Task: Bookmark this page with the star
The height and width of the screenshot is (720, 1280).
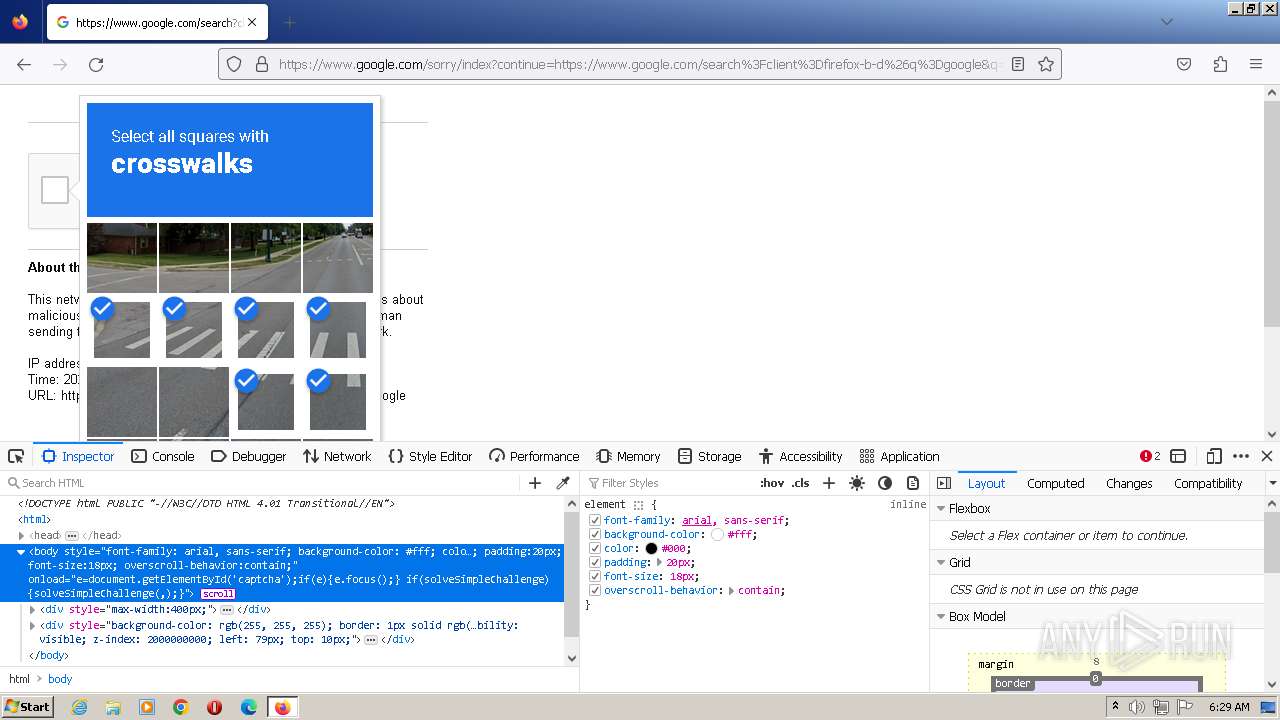Action: point(1046,64)
